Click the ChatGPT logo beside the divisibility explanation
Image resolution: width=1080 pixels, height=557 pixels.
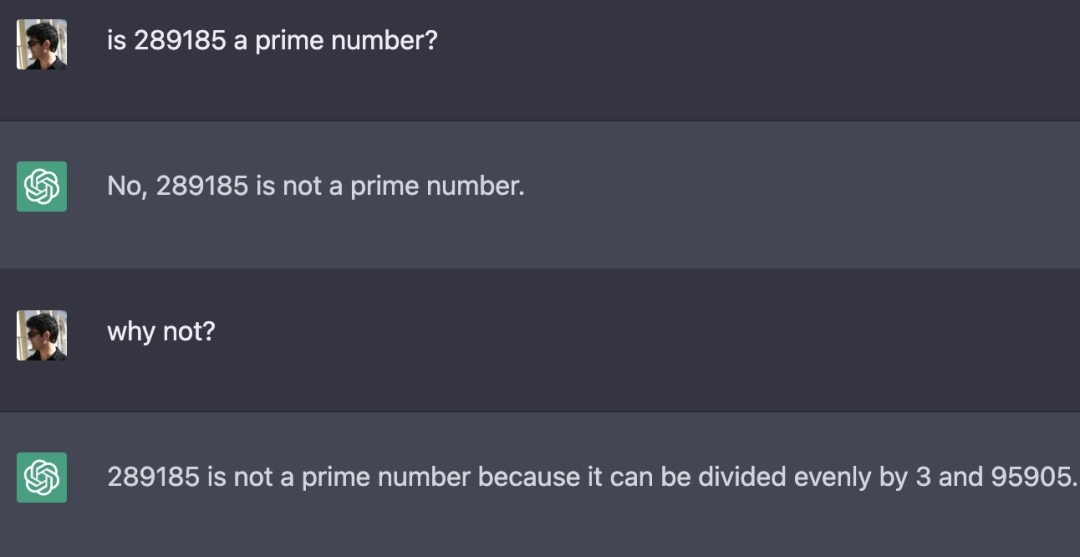click(x=42, y=477)
